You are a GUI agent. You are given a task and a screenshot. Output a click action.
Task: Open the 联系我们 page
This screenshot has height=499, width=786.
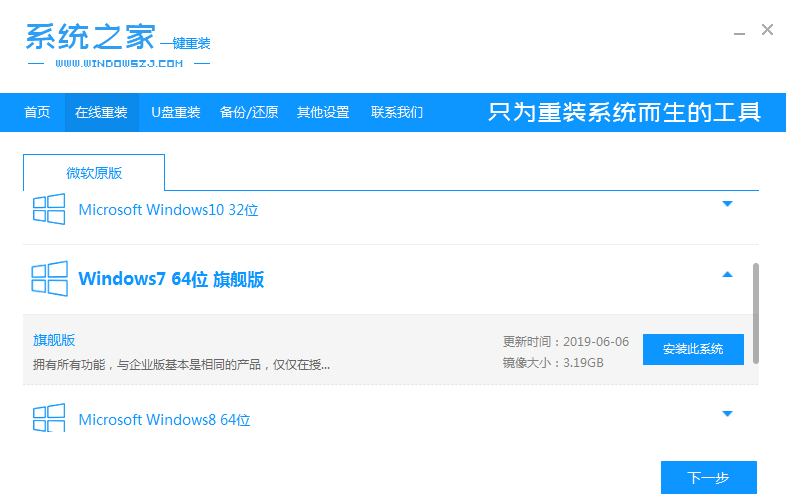pos(397,112)
